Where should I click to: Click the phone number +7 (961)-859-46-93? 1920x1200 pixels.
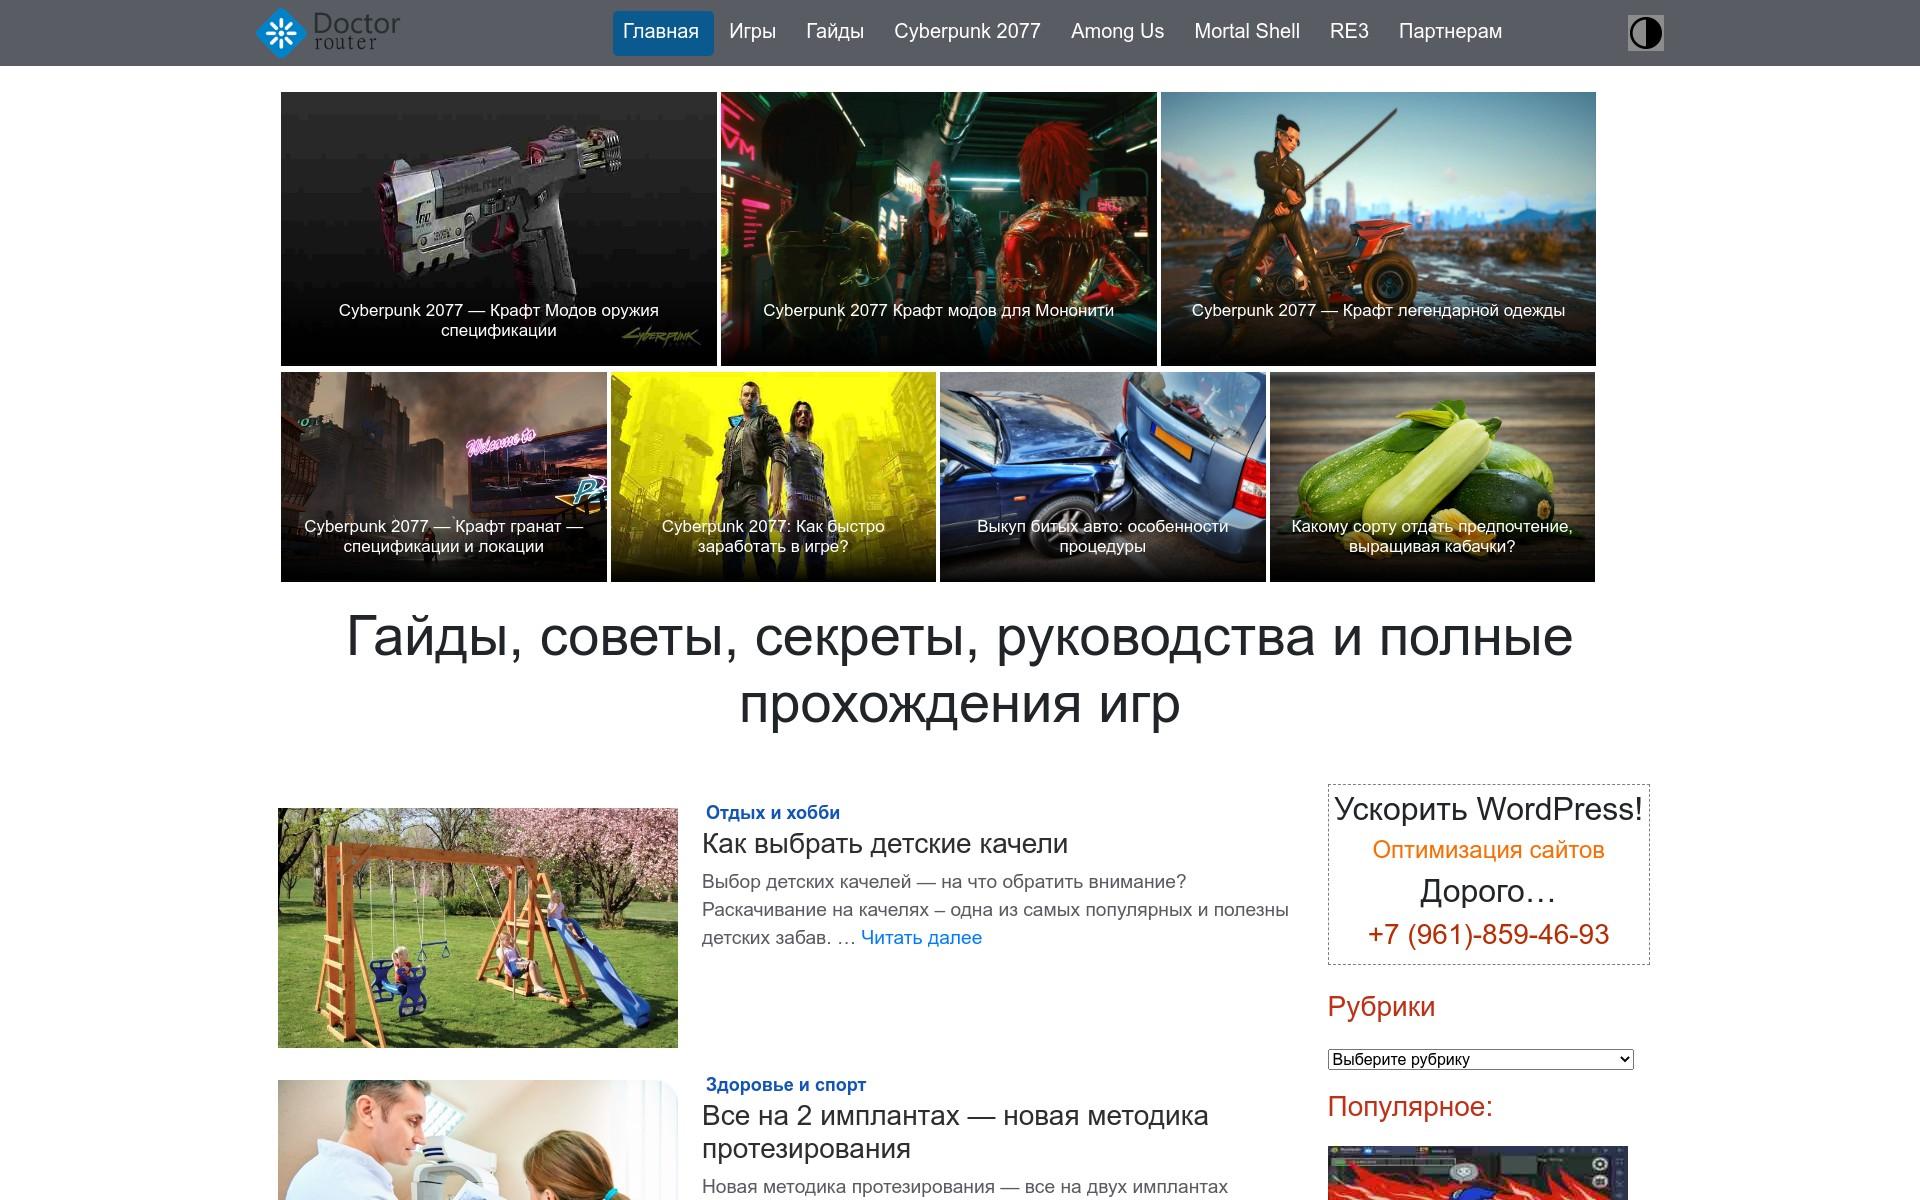point(1488,935)
